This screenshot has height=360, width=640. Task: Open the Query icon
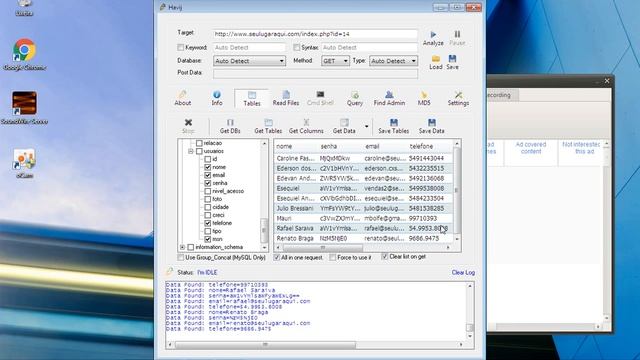pos(355,95)
